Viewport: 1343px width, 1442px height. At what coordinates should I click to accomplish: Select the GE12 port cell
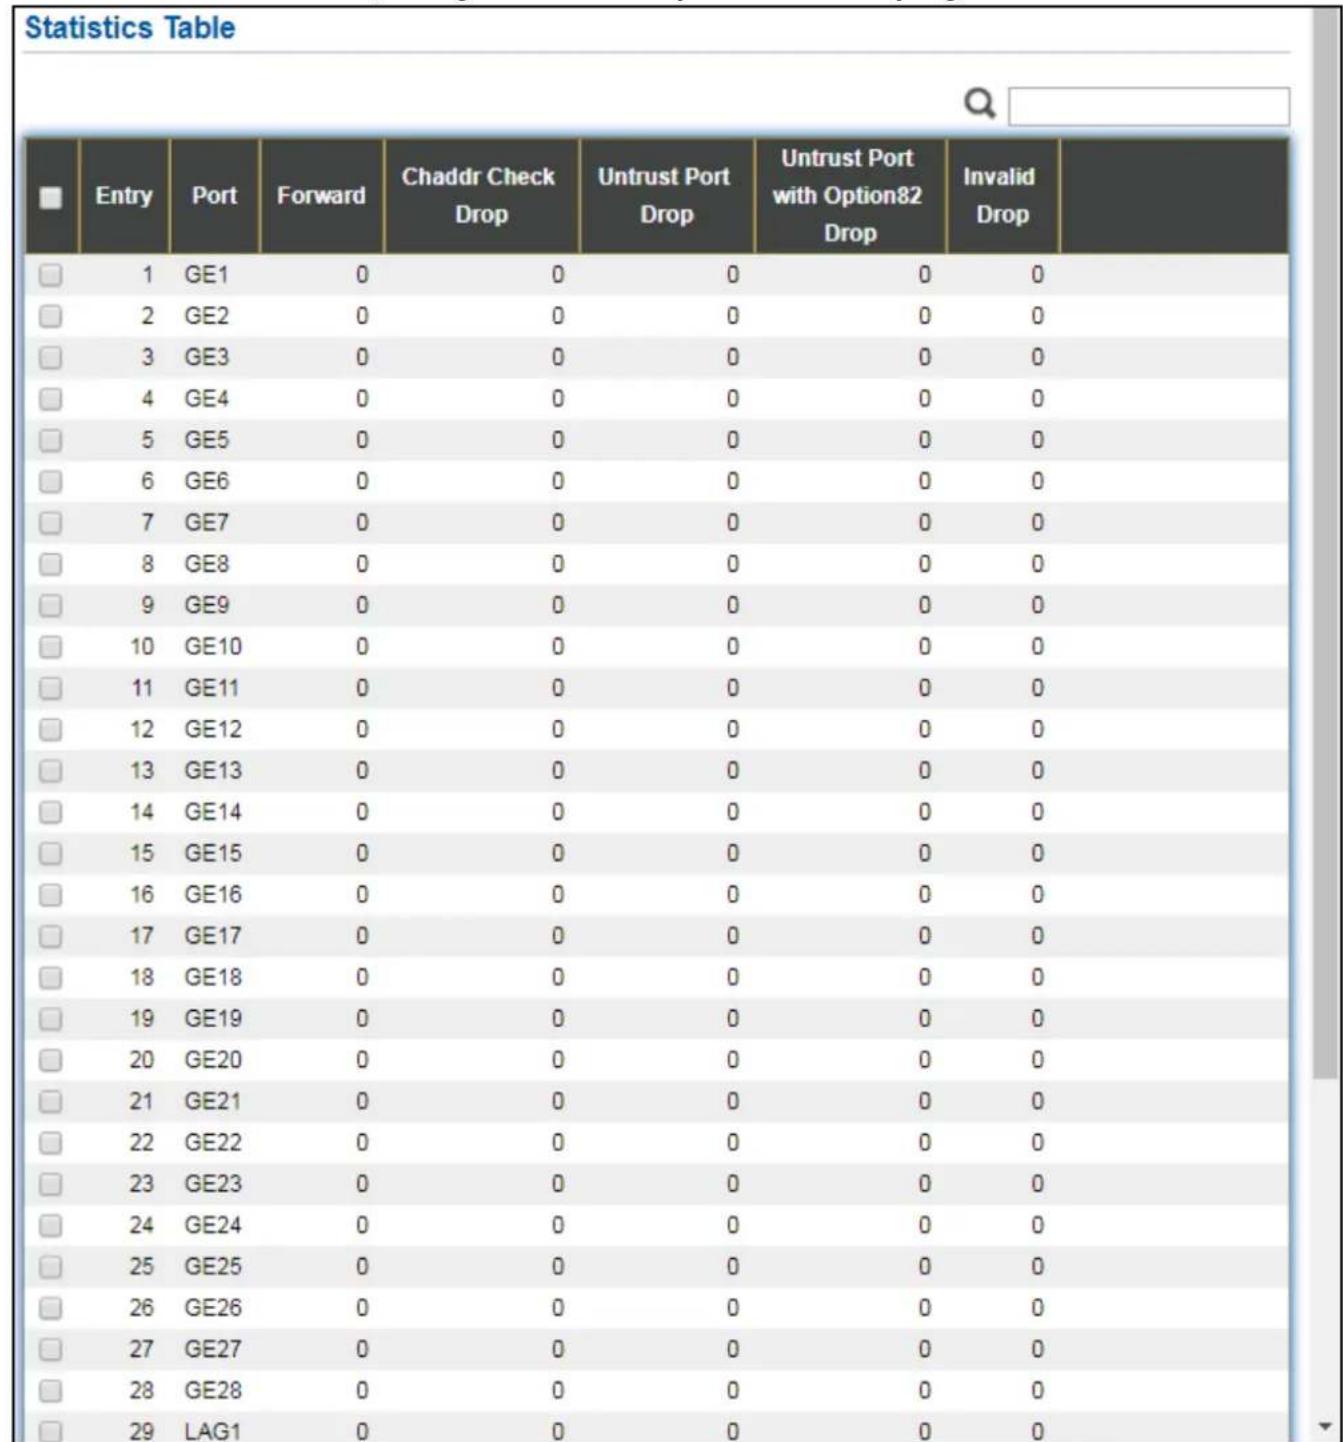point(213,730)
